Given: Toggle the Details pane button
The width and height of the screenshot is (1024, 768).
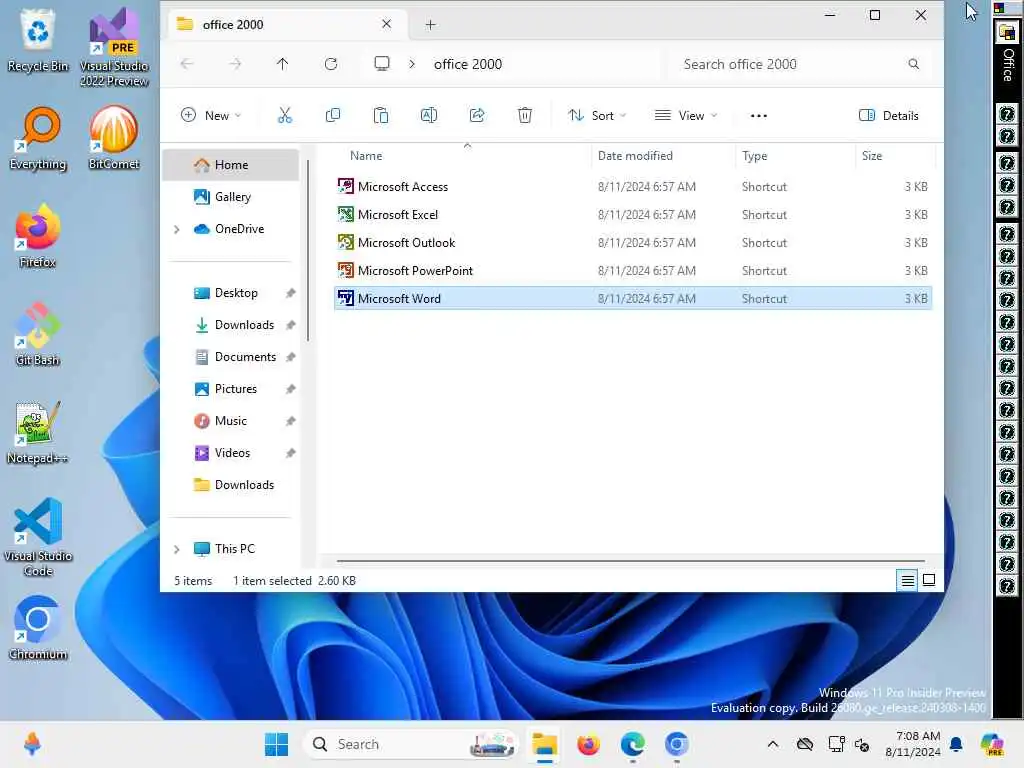Looking at the screenshot, I should pos(888,116).
